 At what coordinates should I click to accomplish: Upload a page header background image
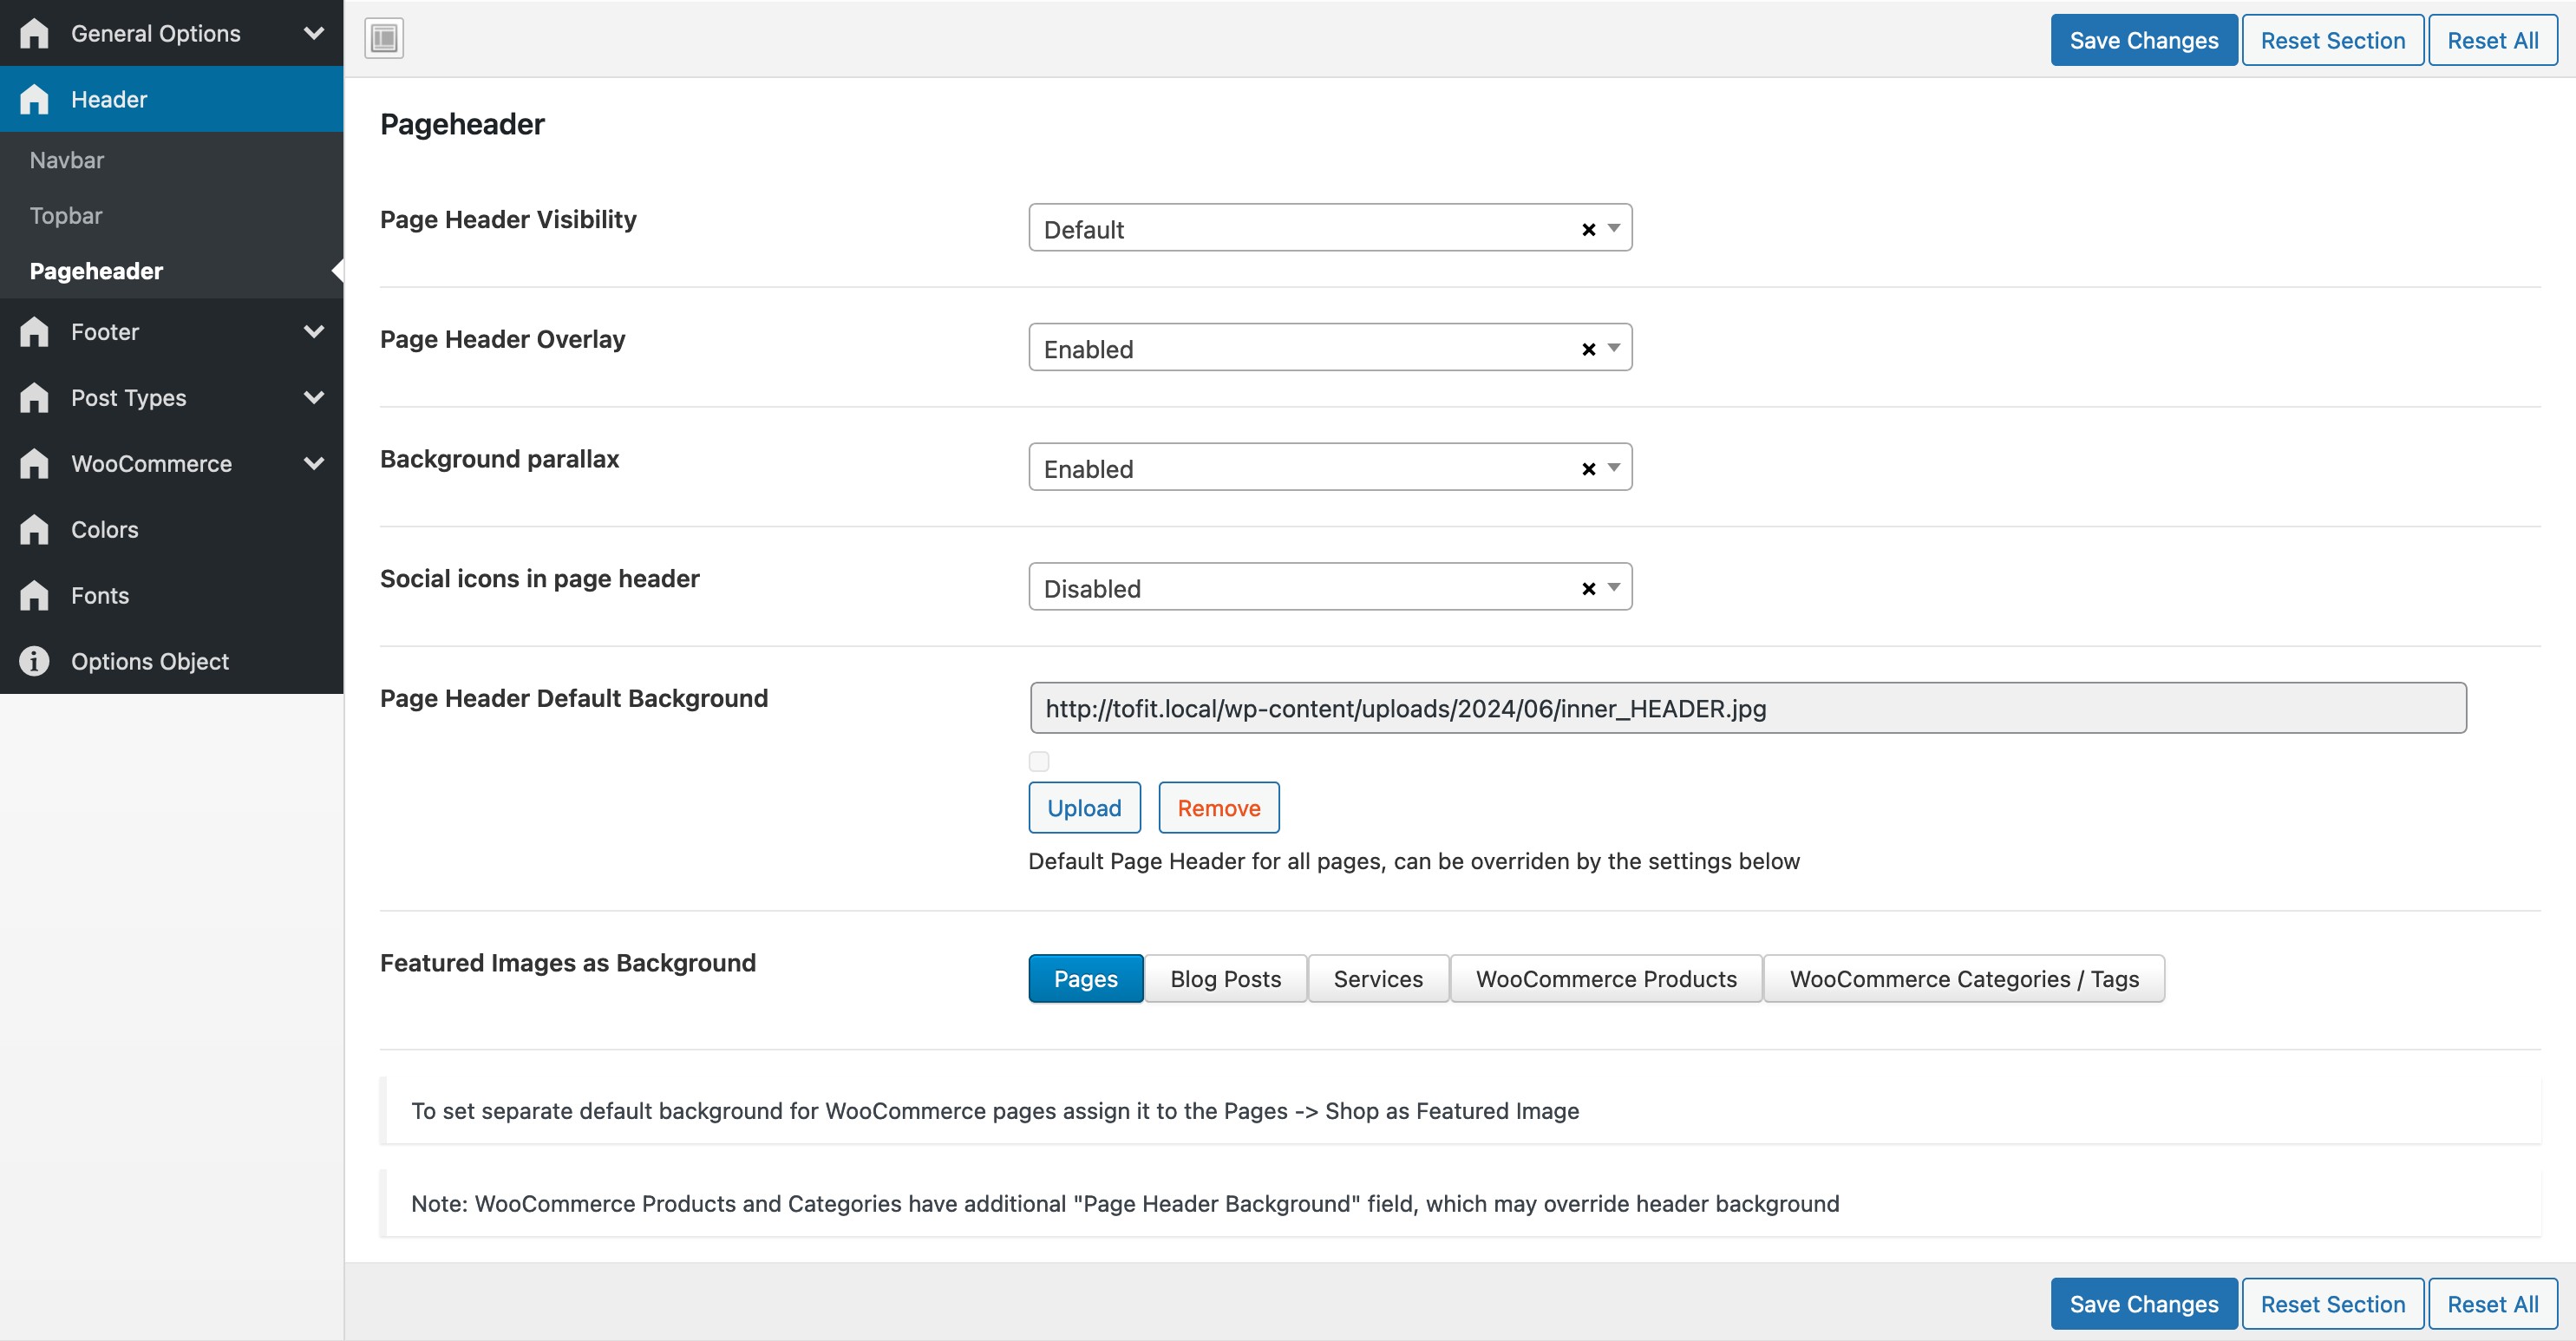1084,808
